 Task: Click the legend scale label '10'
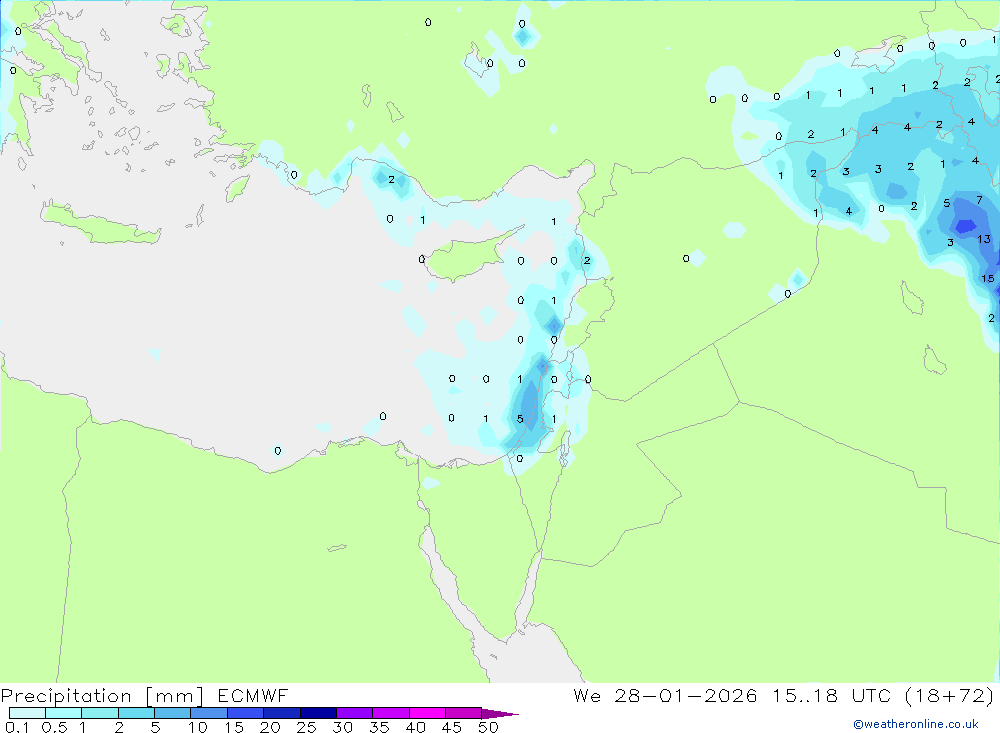point(197,727)
